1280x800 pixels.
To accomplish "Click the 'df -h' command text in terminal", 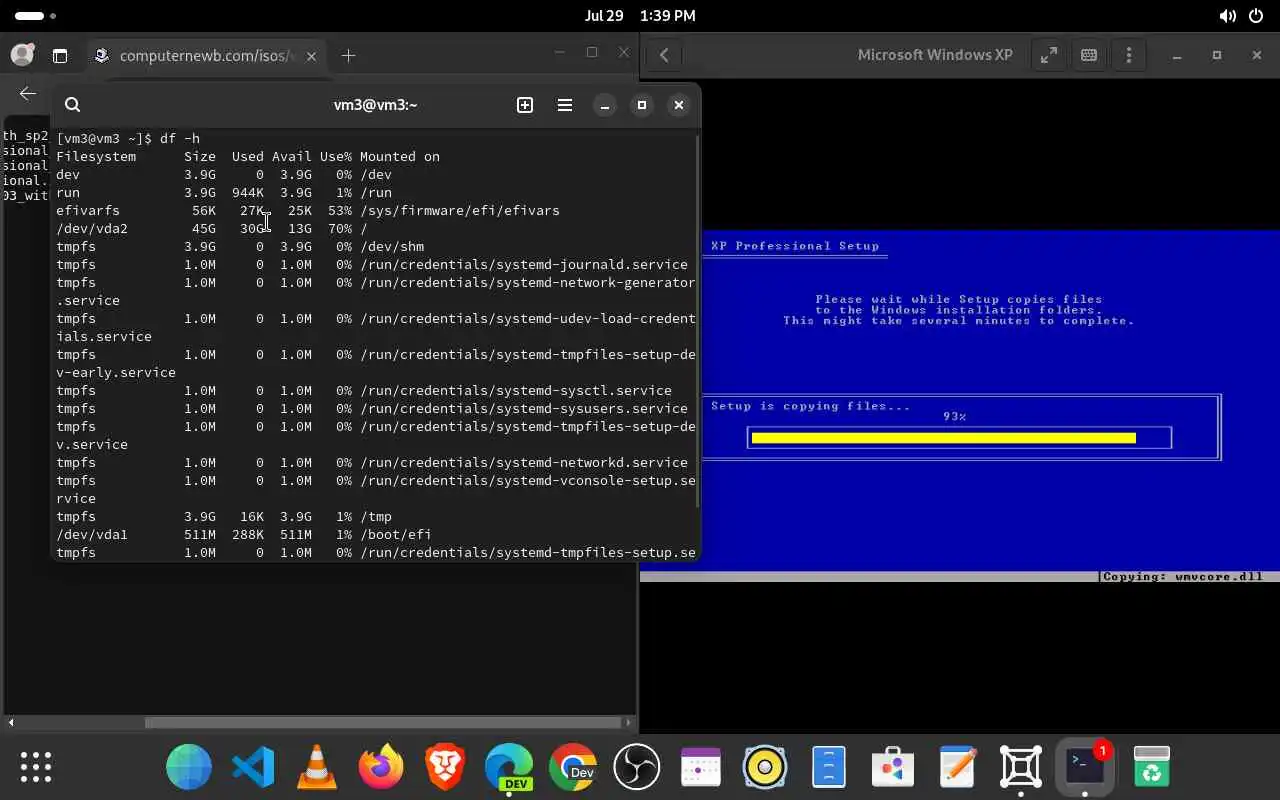I will (x=180, y=138).
